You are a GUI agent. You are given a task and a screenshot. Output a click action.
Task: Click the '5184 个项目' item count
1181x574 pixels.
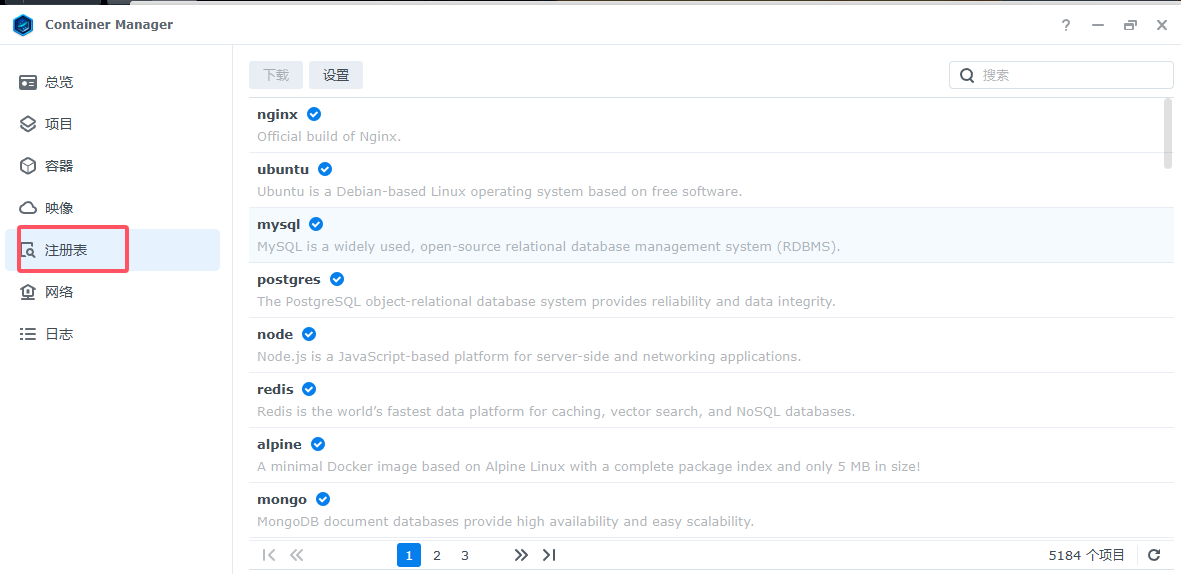(1086, 555)
